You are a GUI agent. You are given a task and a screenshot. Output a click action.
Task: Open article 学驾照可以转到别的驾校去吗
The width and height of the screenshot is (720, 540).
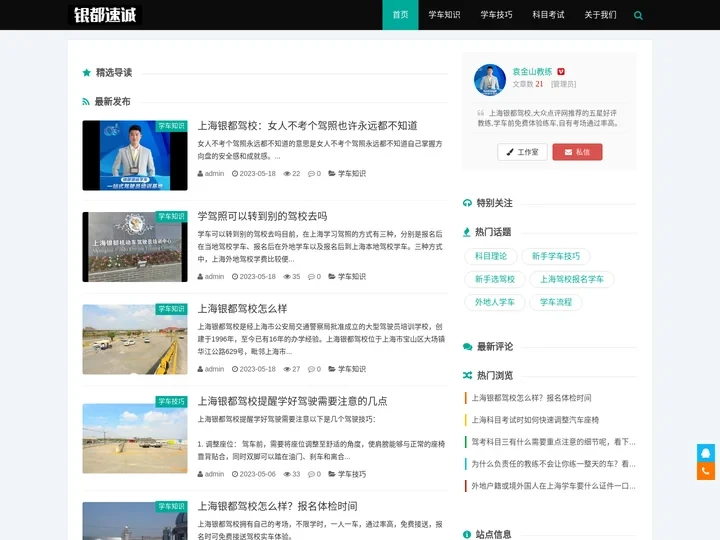[x=262, y=216]
